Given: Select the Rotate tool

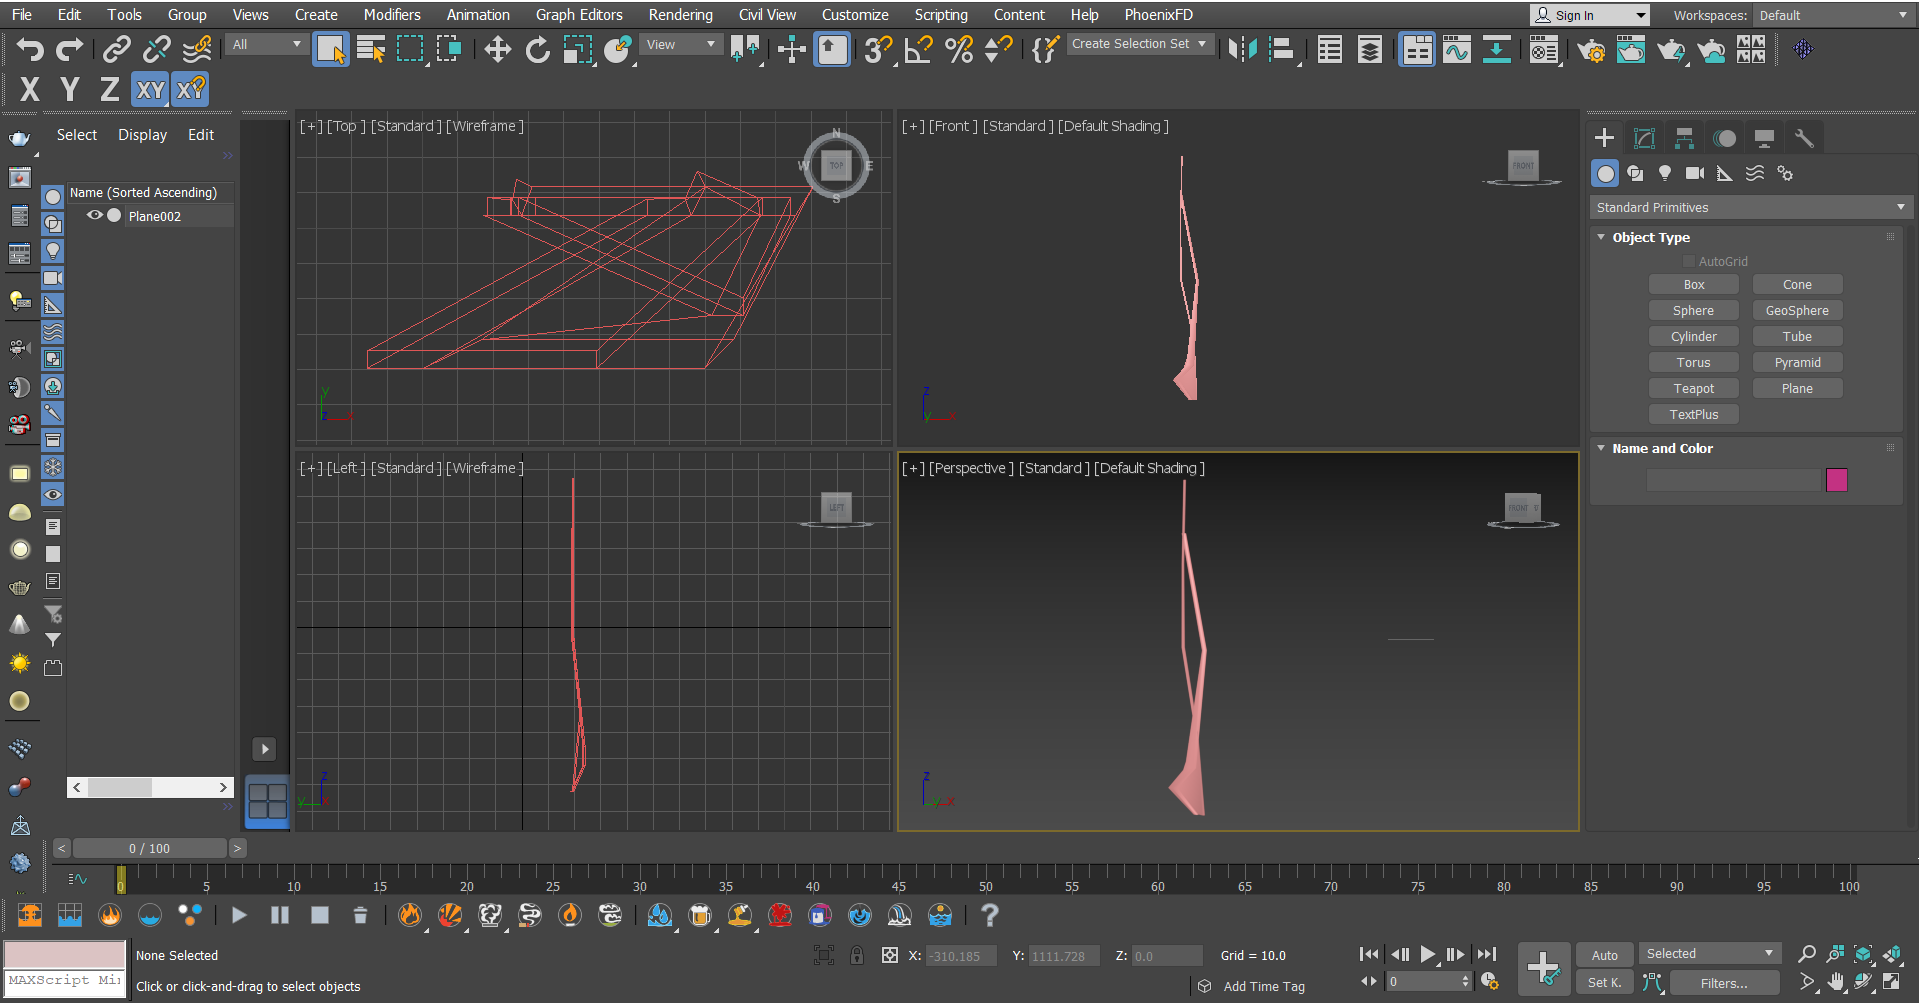Looking at the screenshot, I should (538, 49).
